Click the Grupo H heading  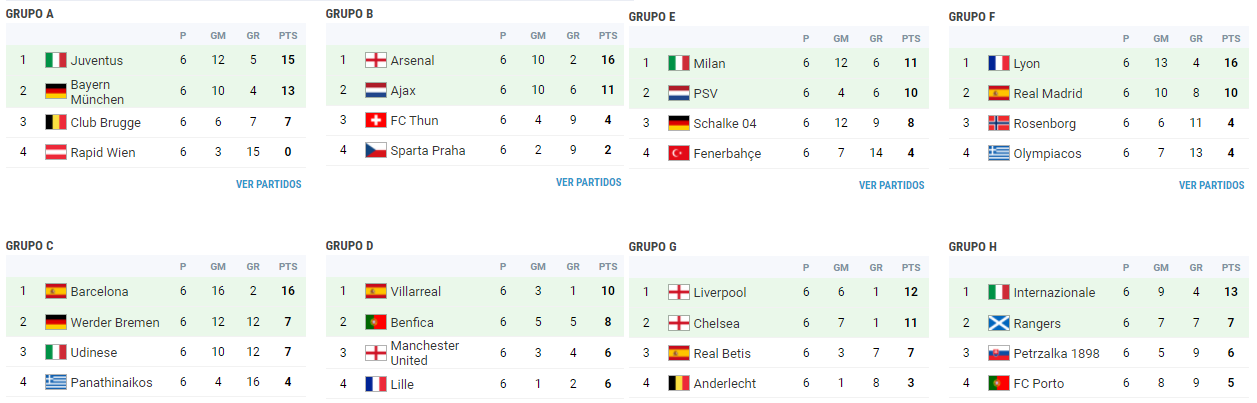972,246
